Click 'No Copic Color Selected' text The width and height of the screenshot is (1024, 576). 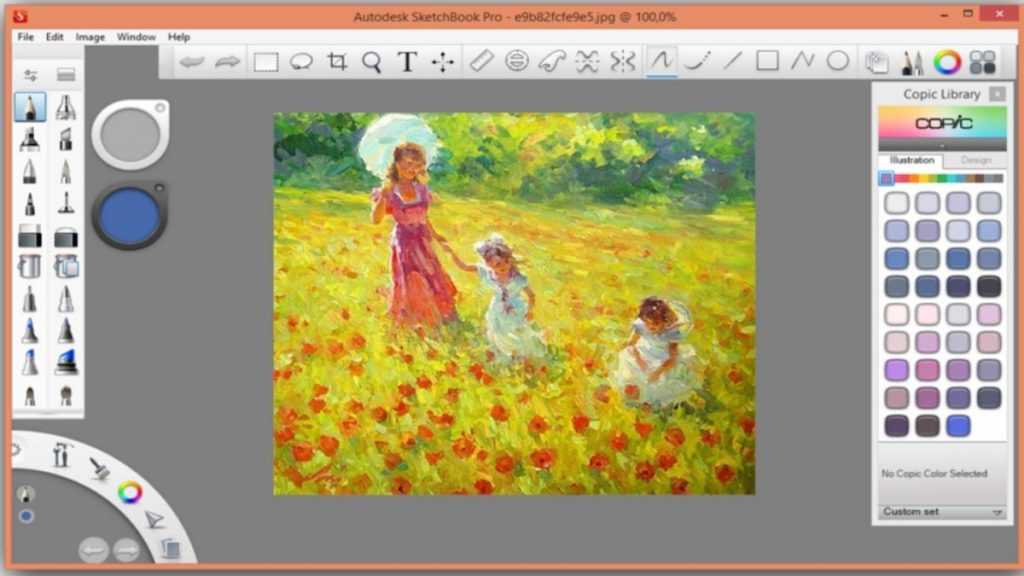pyautogui.click(x=935, y=473)
